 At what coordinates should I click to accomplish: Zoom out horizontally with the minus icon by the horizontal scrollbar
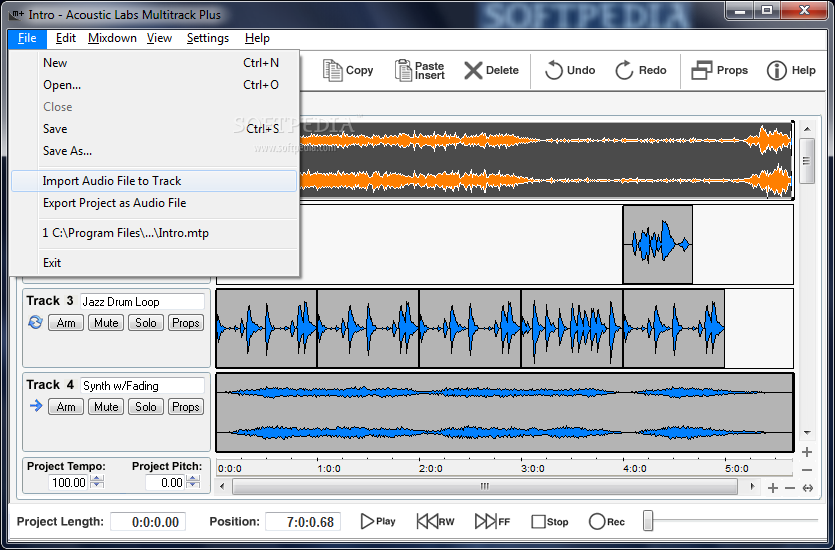(x=790, y=488)
